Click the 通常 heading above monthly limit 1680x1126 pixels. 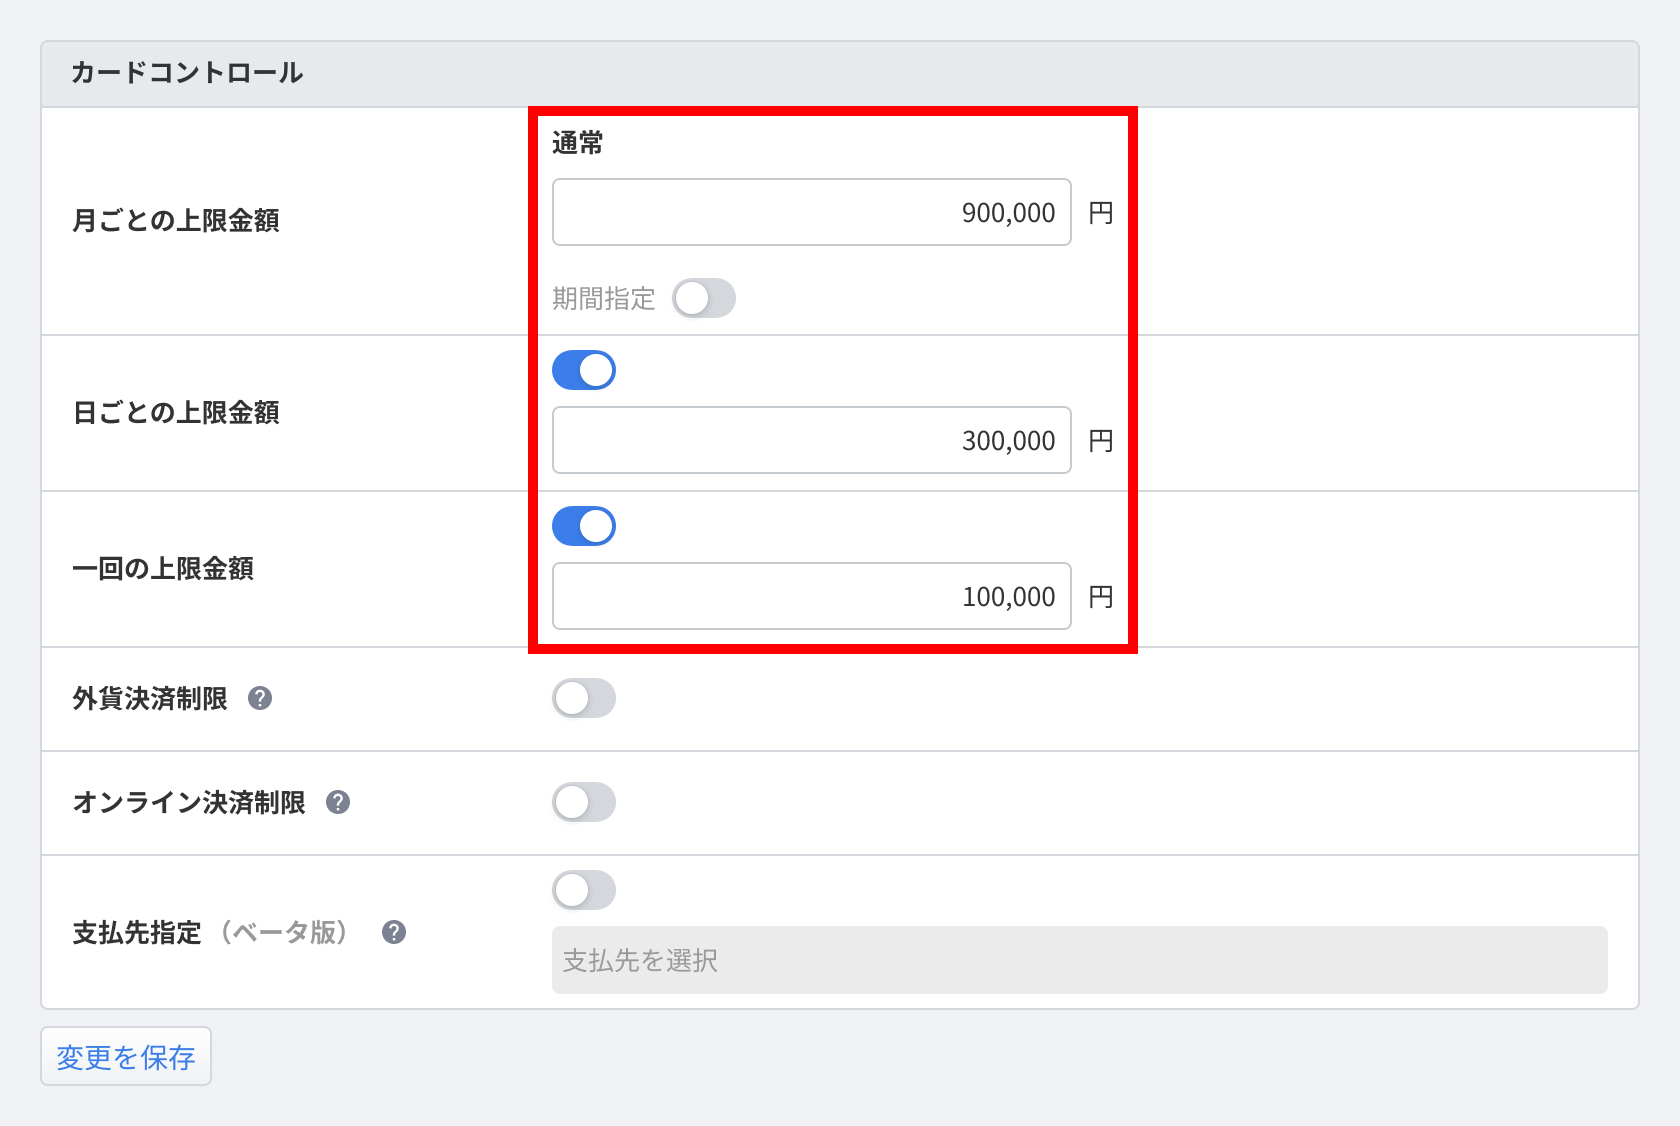click(577, 143)
